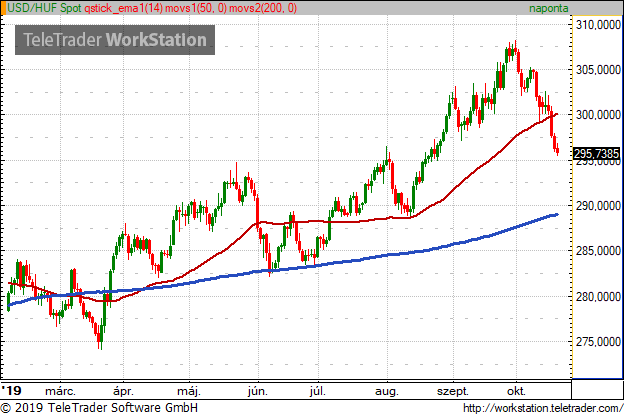Image resolution: width=624 pixels, height=417 pixels.
Task: Click the 300,0000 price axis label
Action: pyautogui.click(x=598, y=115)
